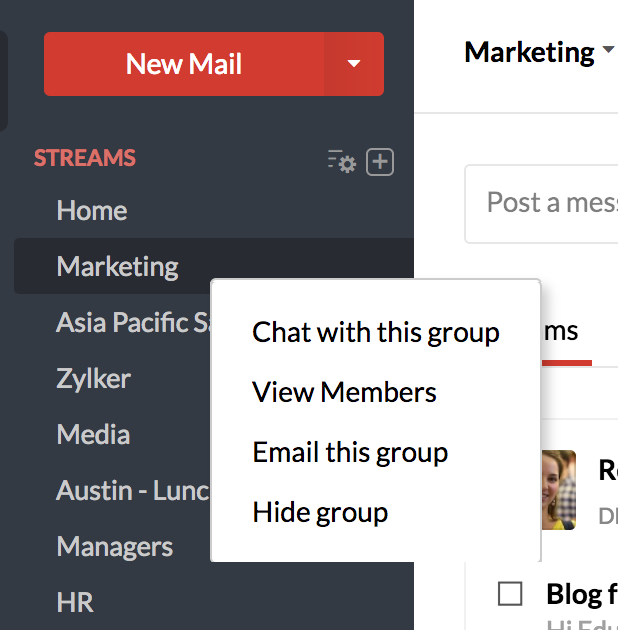618x630 pixels.
Task: Click the sender's profile photo
Action: point(559,489)
